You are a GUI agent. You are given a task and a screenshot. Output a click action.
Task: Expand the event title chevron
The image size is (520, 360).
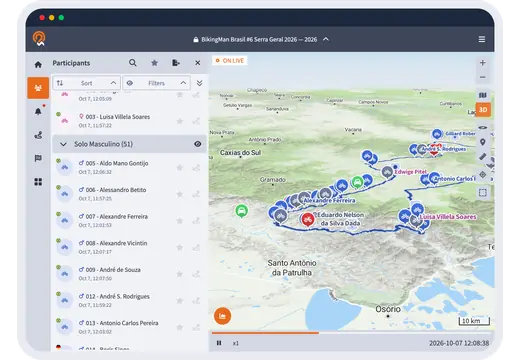326,39
